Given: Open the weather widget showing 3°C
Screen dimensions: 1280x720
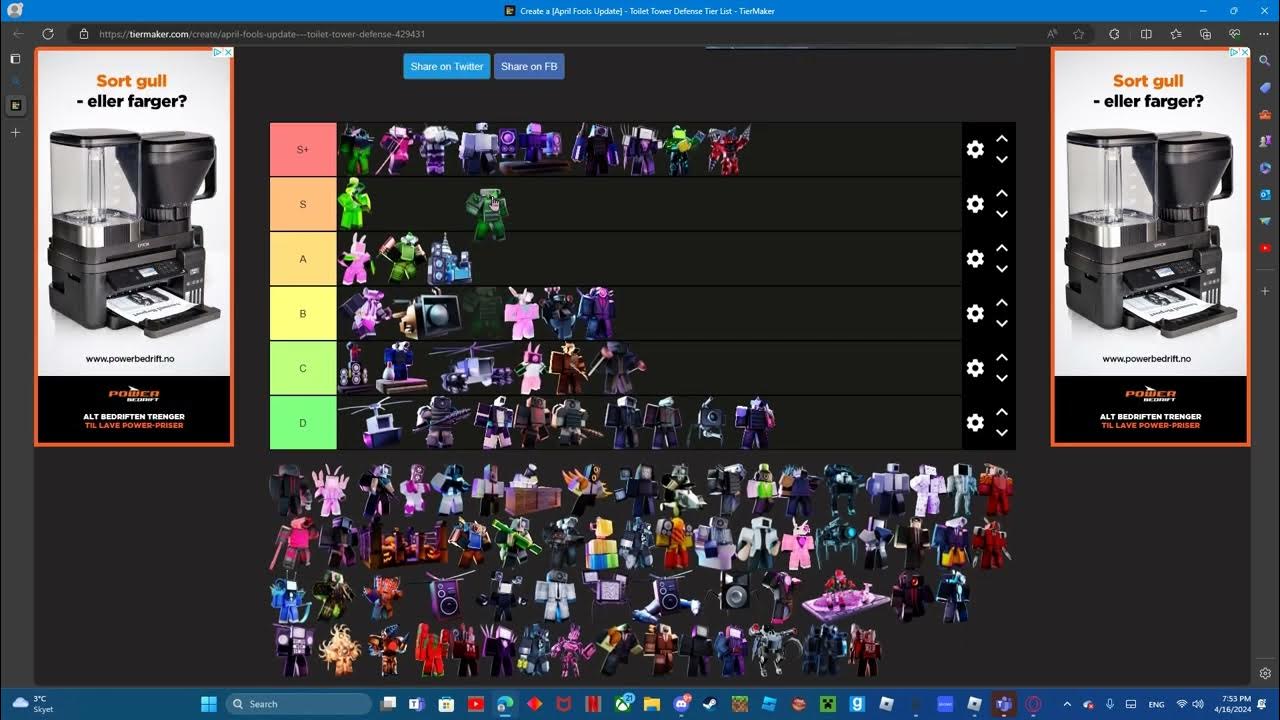Looking at the screenshot, I should (32, 704).
